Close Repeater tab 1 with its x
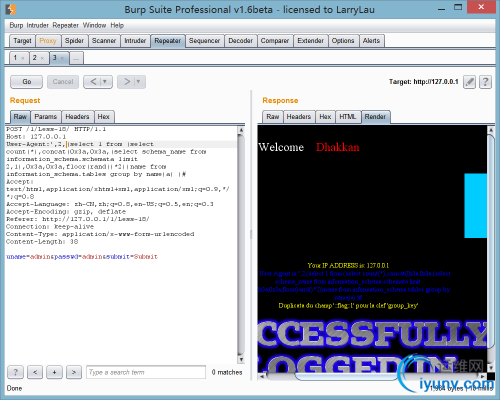This screenshot has width=500, height=400. (x=23, y=58)
